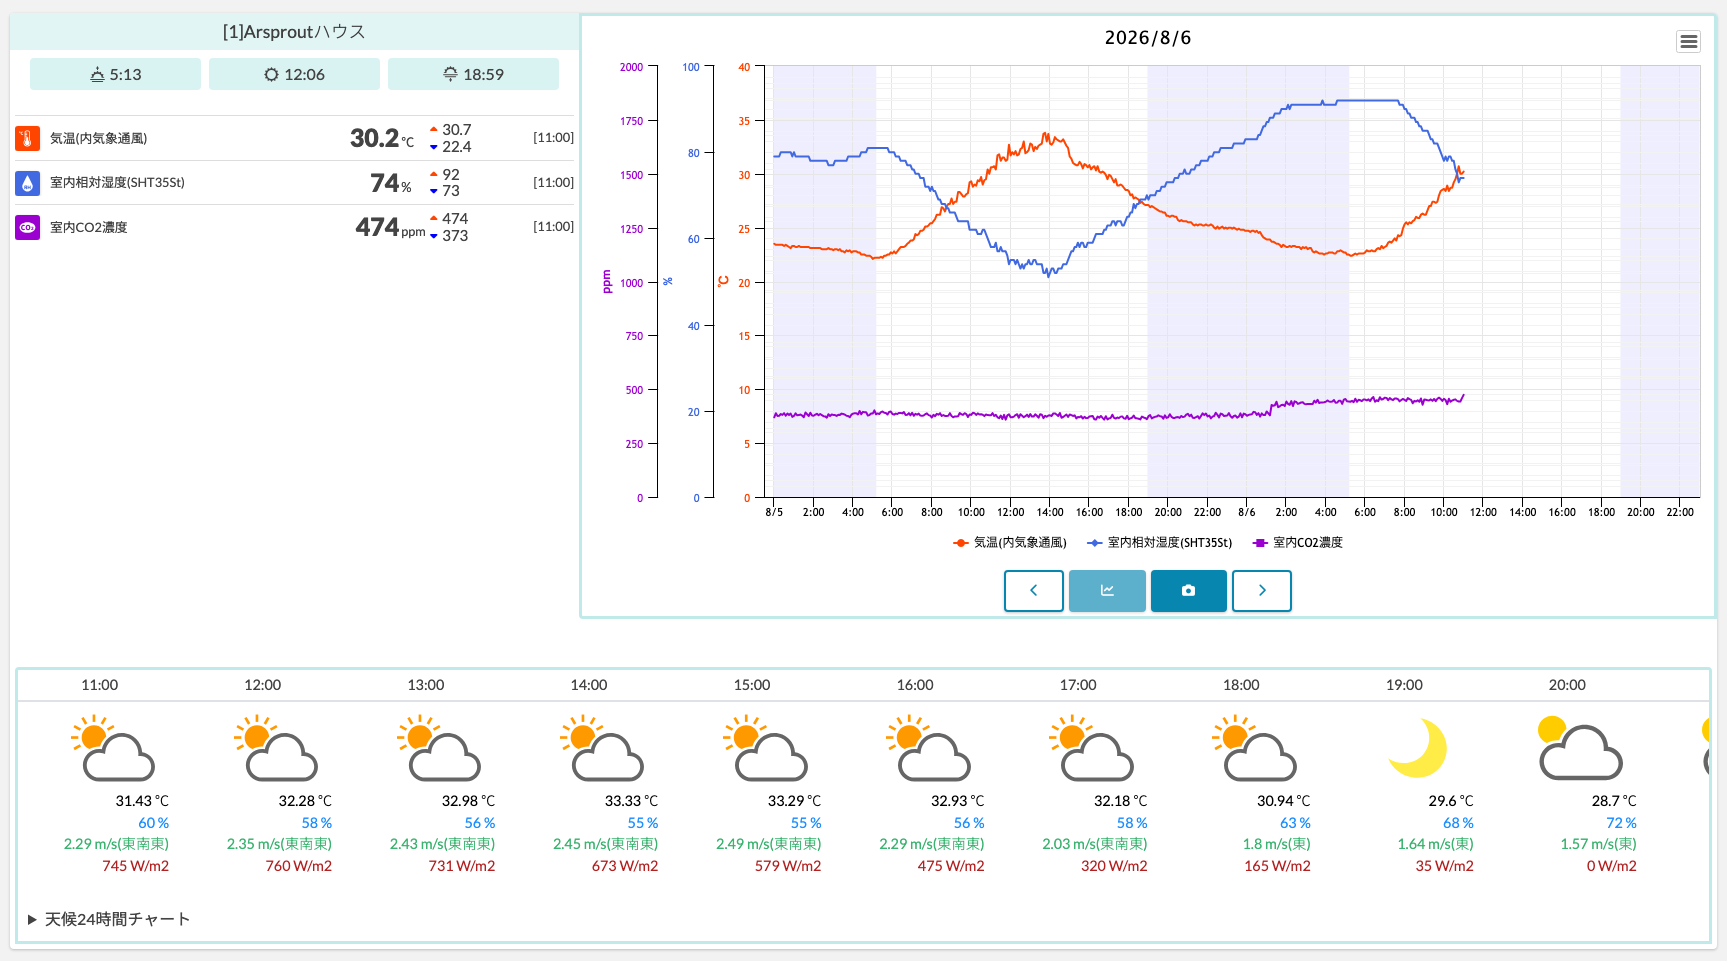Click the blue humidity droplet icon
This screenshot has height=961, width=1727.
28,183
